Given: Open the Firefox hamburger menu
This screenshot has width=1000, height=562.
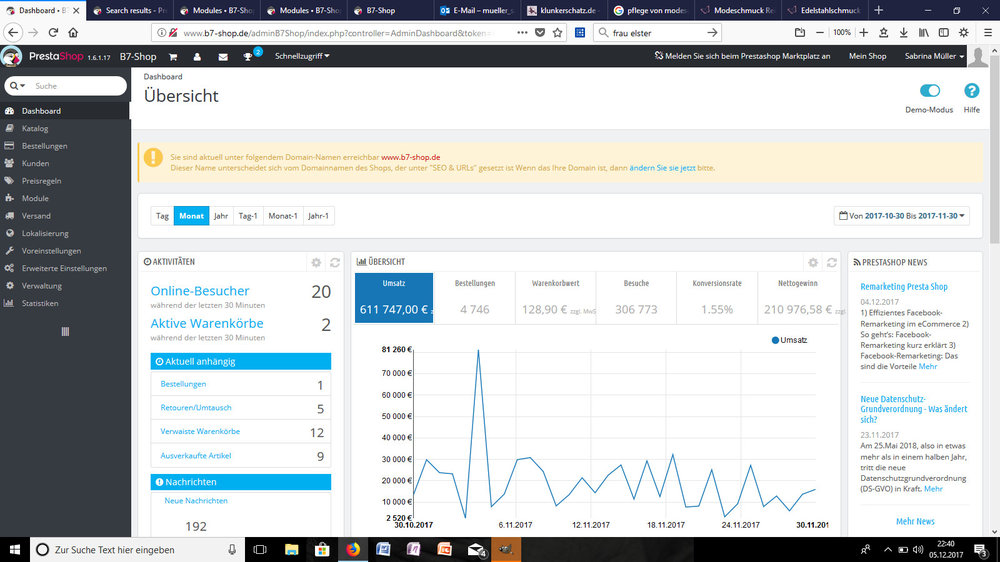Looking at the screenshot, I should coord(987,33).
